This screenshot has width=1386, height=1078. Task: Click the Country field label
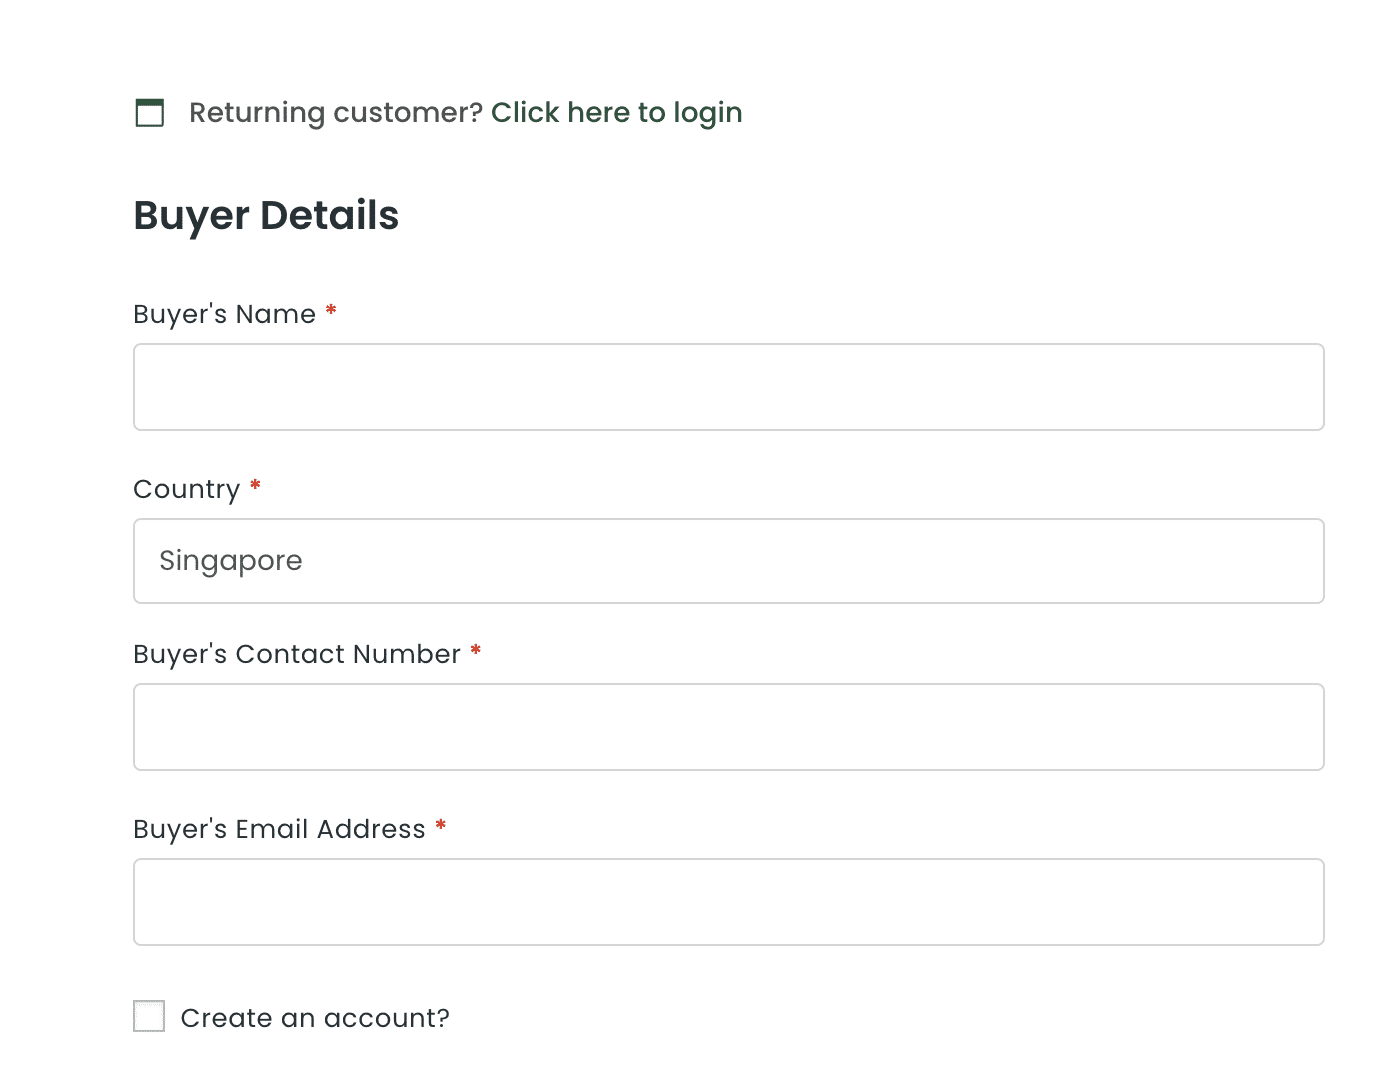pos(187,489)
